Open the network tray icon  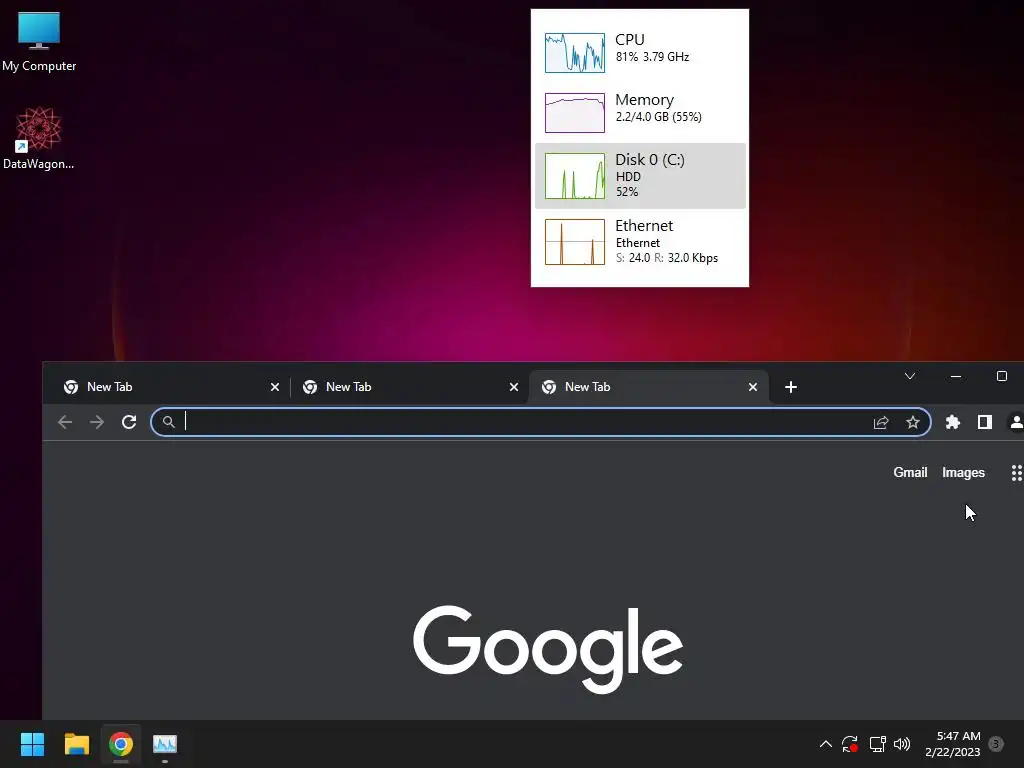coord(877,744)
